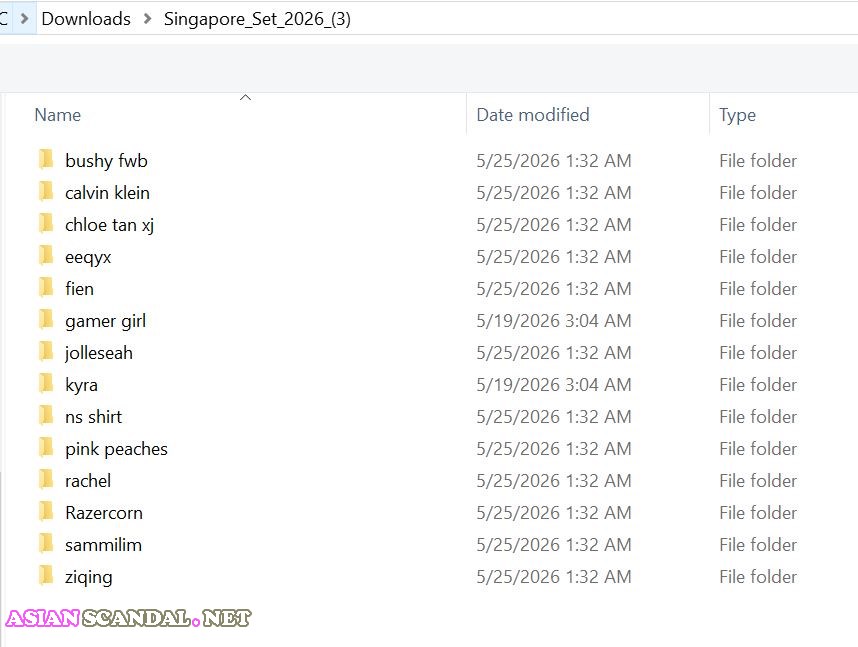Click 'File folder' type in kyra row
This screenshot has height=647, width=858.
point(758,385)
